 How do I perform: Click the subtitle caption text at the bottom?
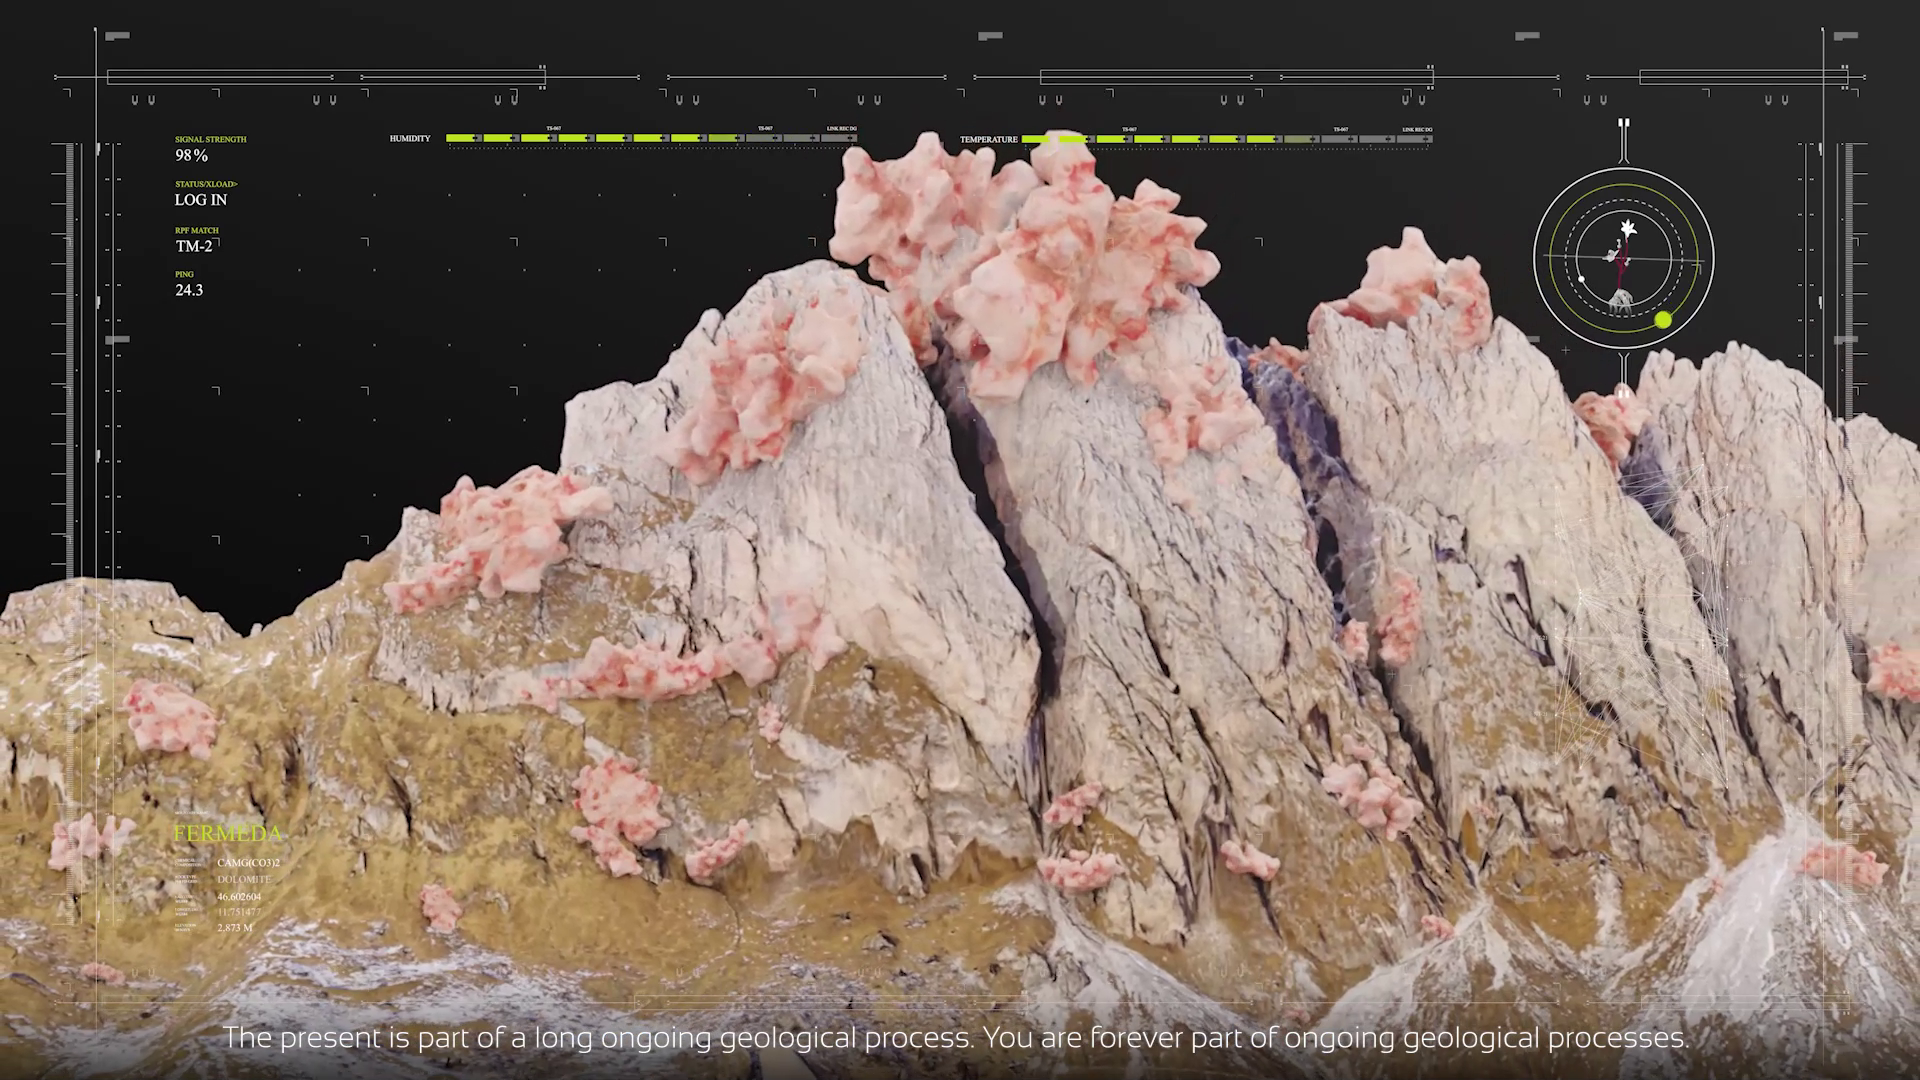956,1038
